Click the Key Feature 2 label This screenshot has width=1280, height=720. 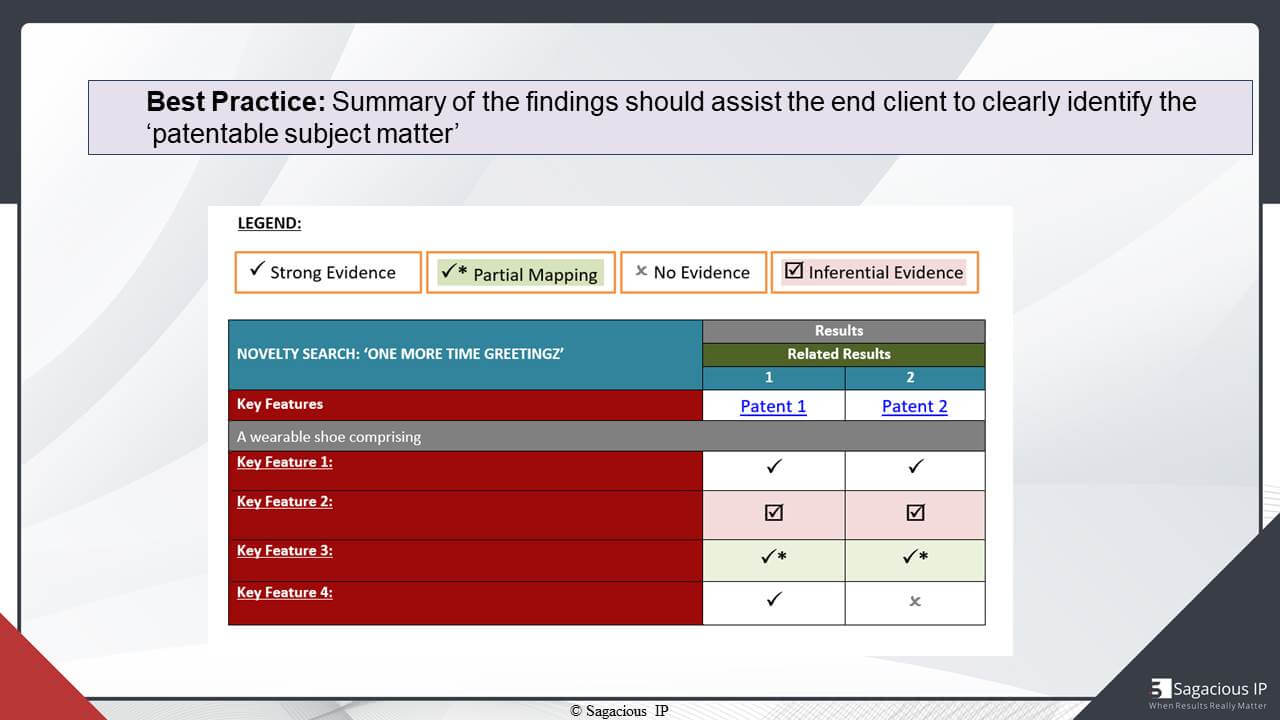click(285, 501)
